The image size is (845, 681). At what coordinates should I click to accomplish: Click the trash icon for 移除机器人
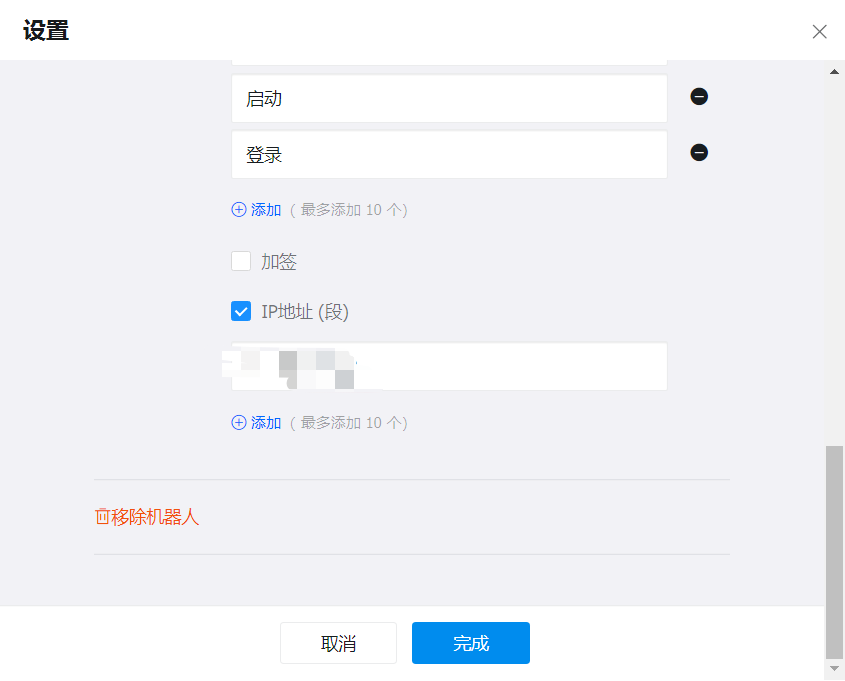click(102, 517)
